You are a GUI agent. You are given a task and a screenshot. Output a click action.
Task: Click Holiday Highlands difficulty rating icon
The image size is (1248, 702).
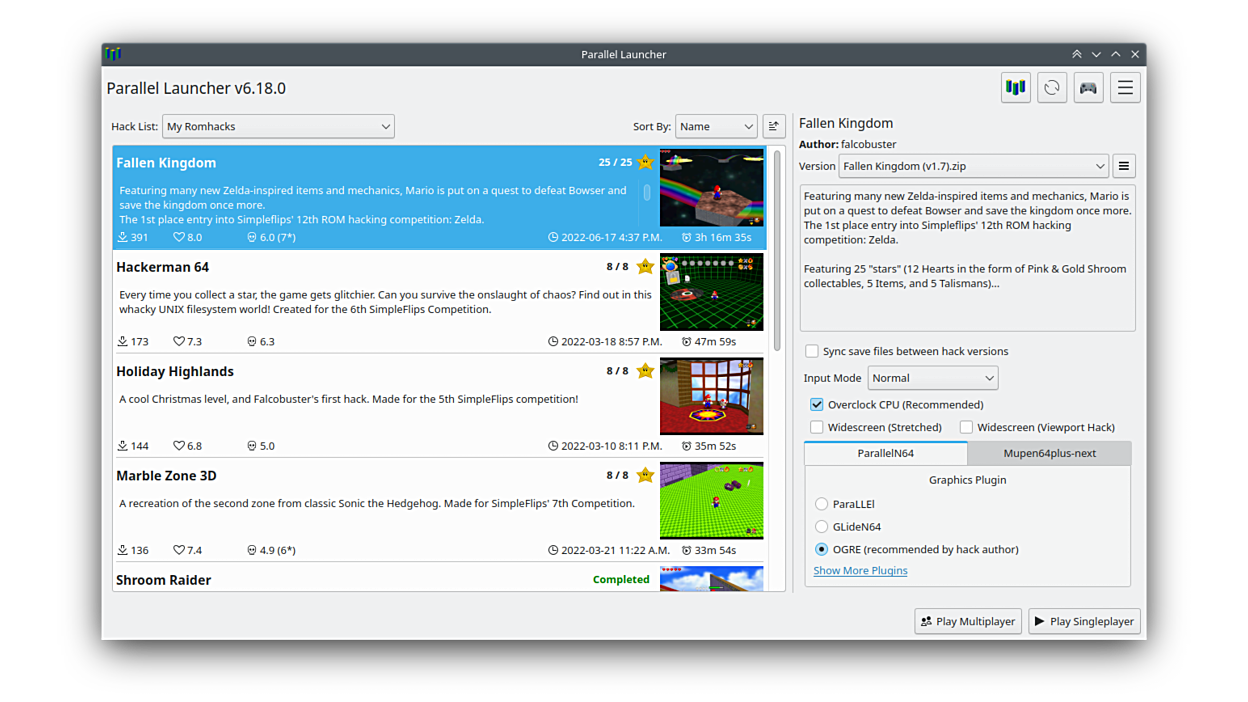(x=252, y=446)
